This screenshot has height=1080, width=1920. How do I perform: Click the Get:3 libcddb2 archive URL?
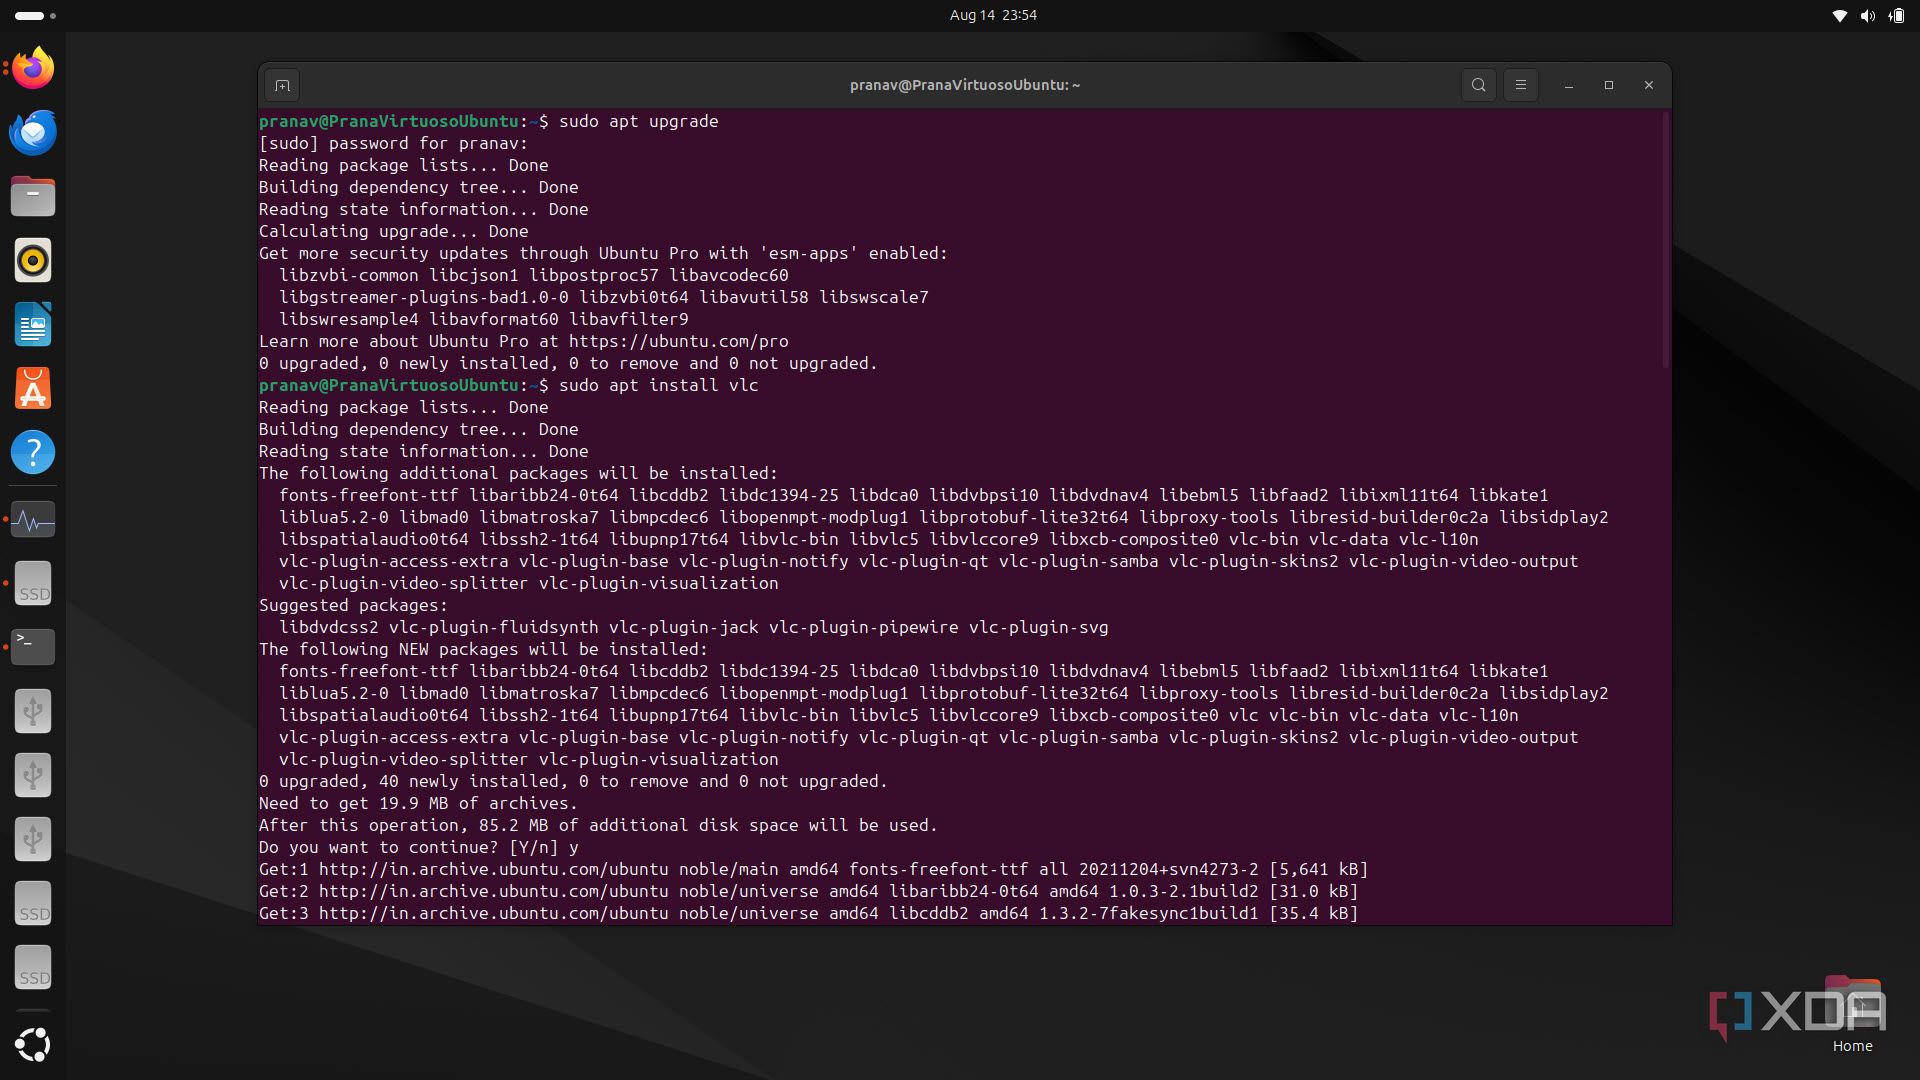coord(493,913)
